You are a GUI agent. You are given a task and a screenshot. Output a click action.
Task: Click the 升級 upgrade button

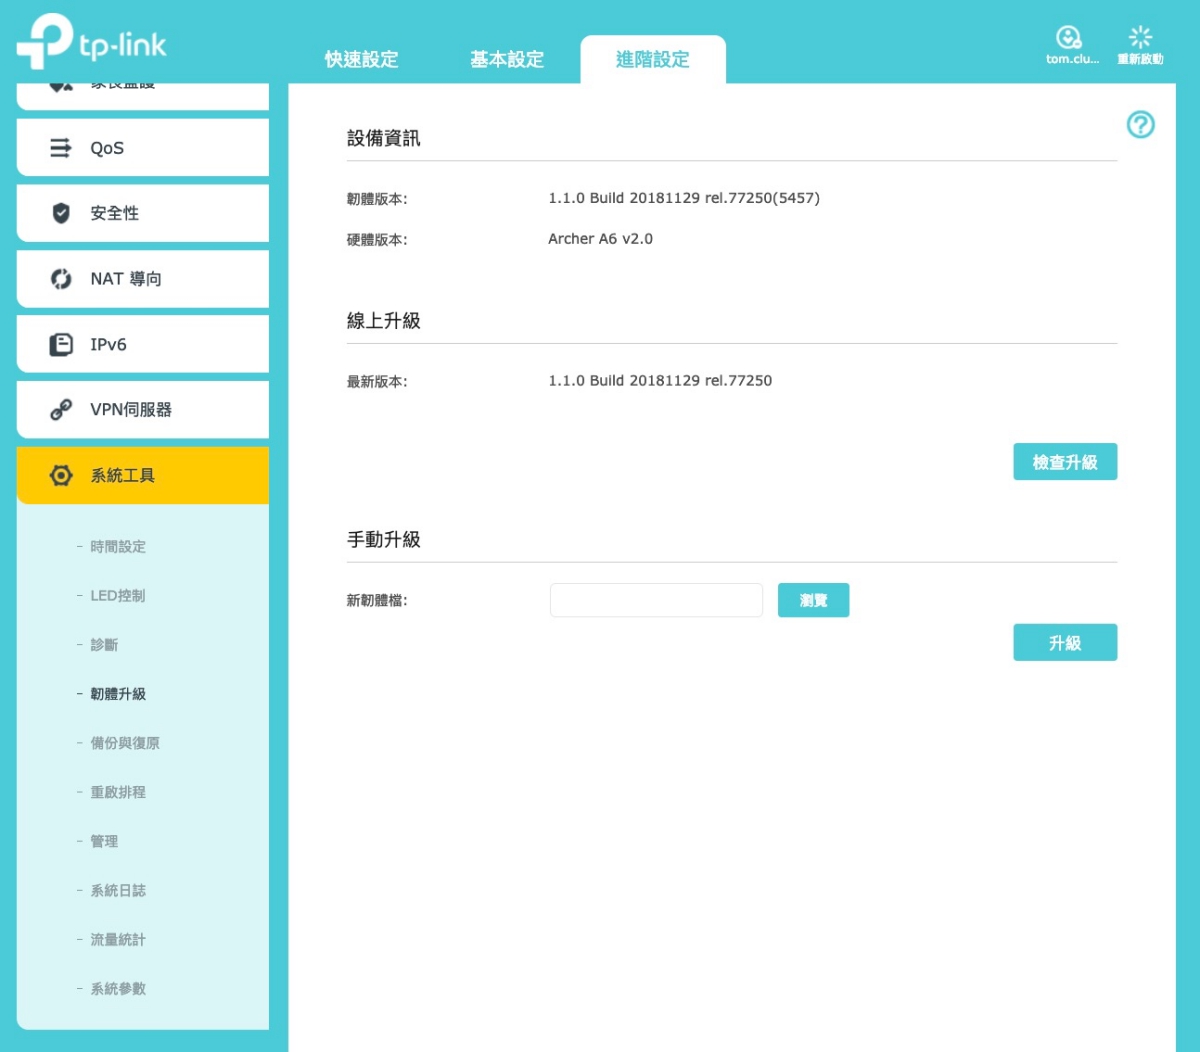1064,643
